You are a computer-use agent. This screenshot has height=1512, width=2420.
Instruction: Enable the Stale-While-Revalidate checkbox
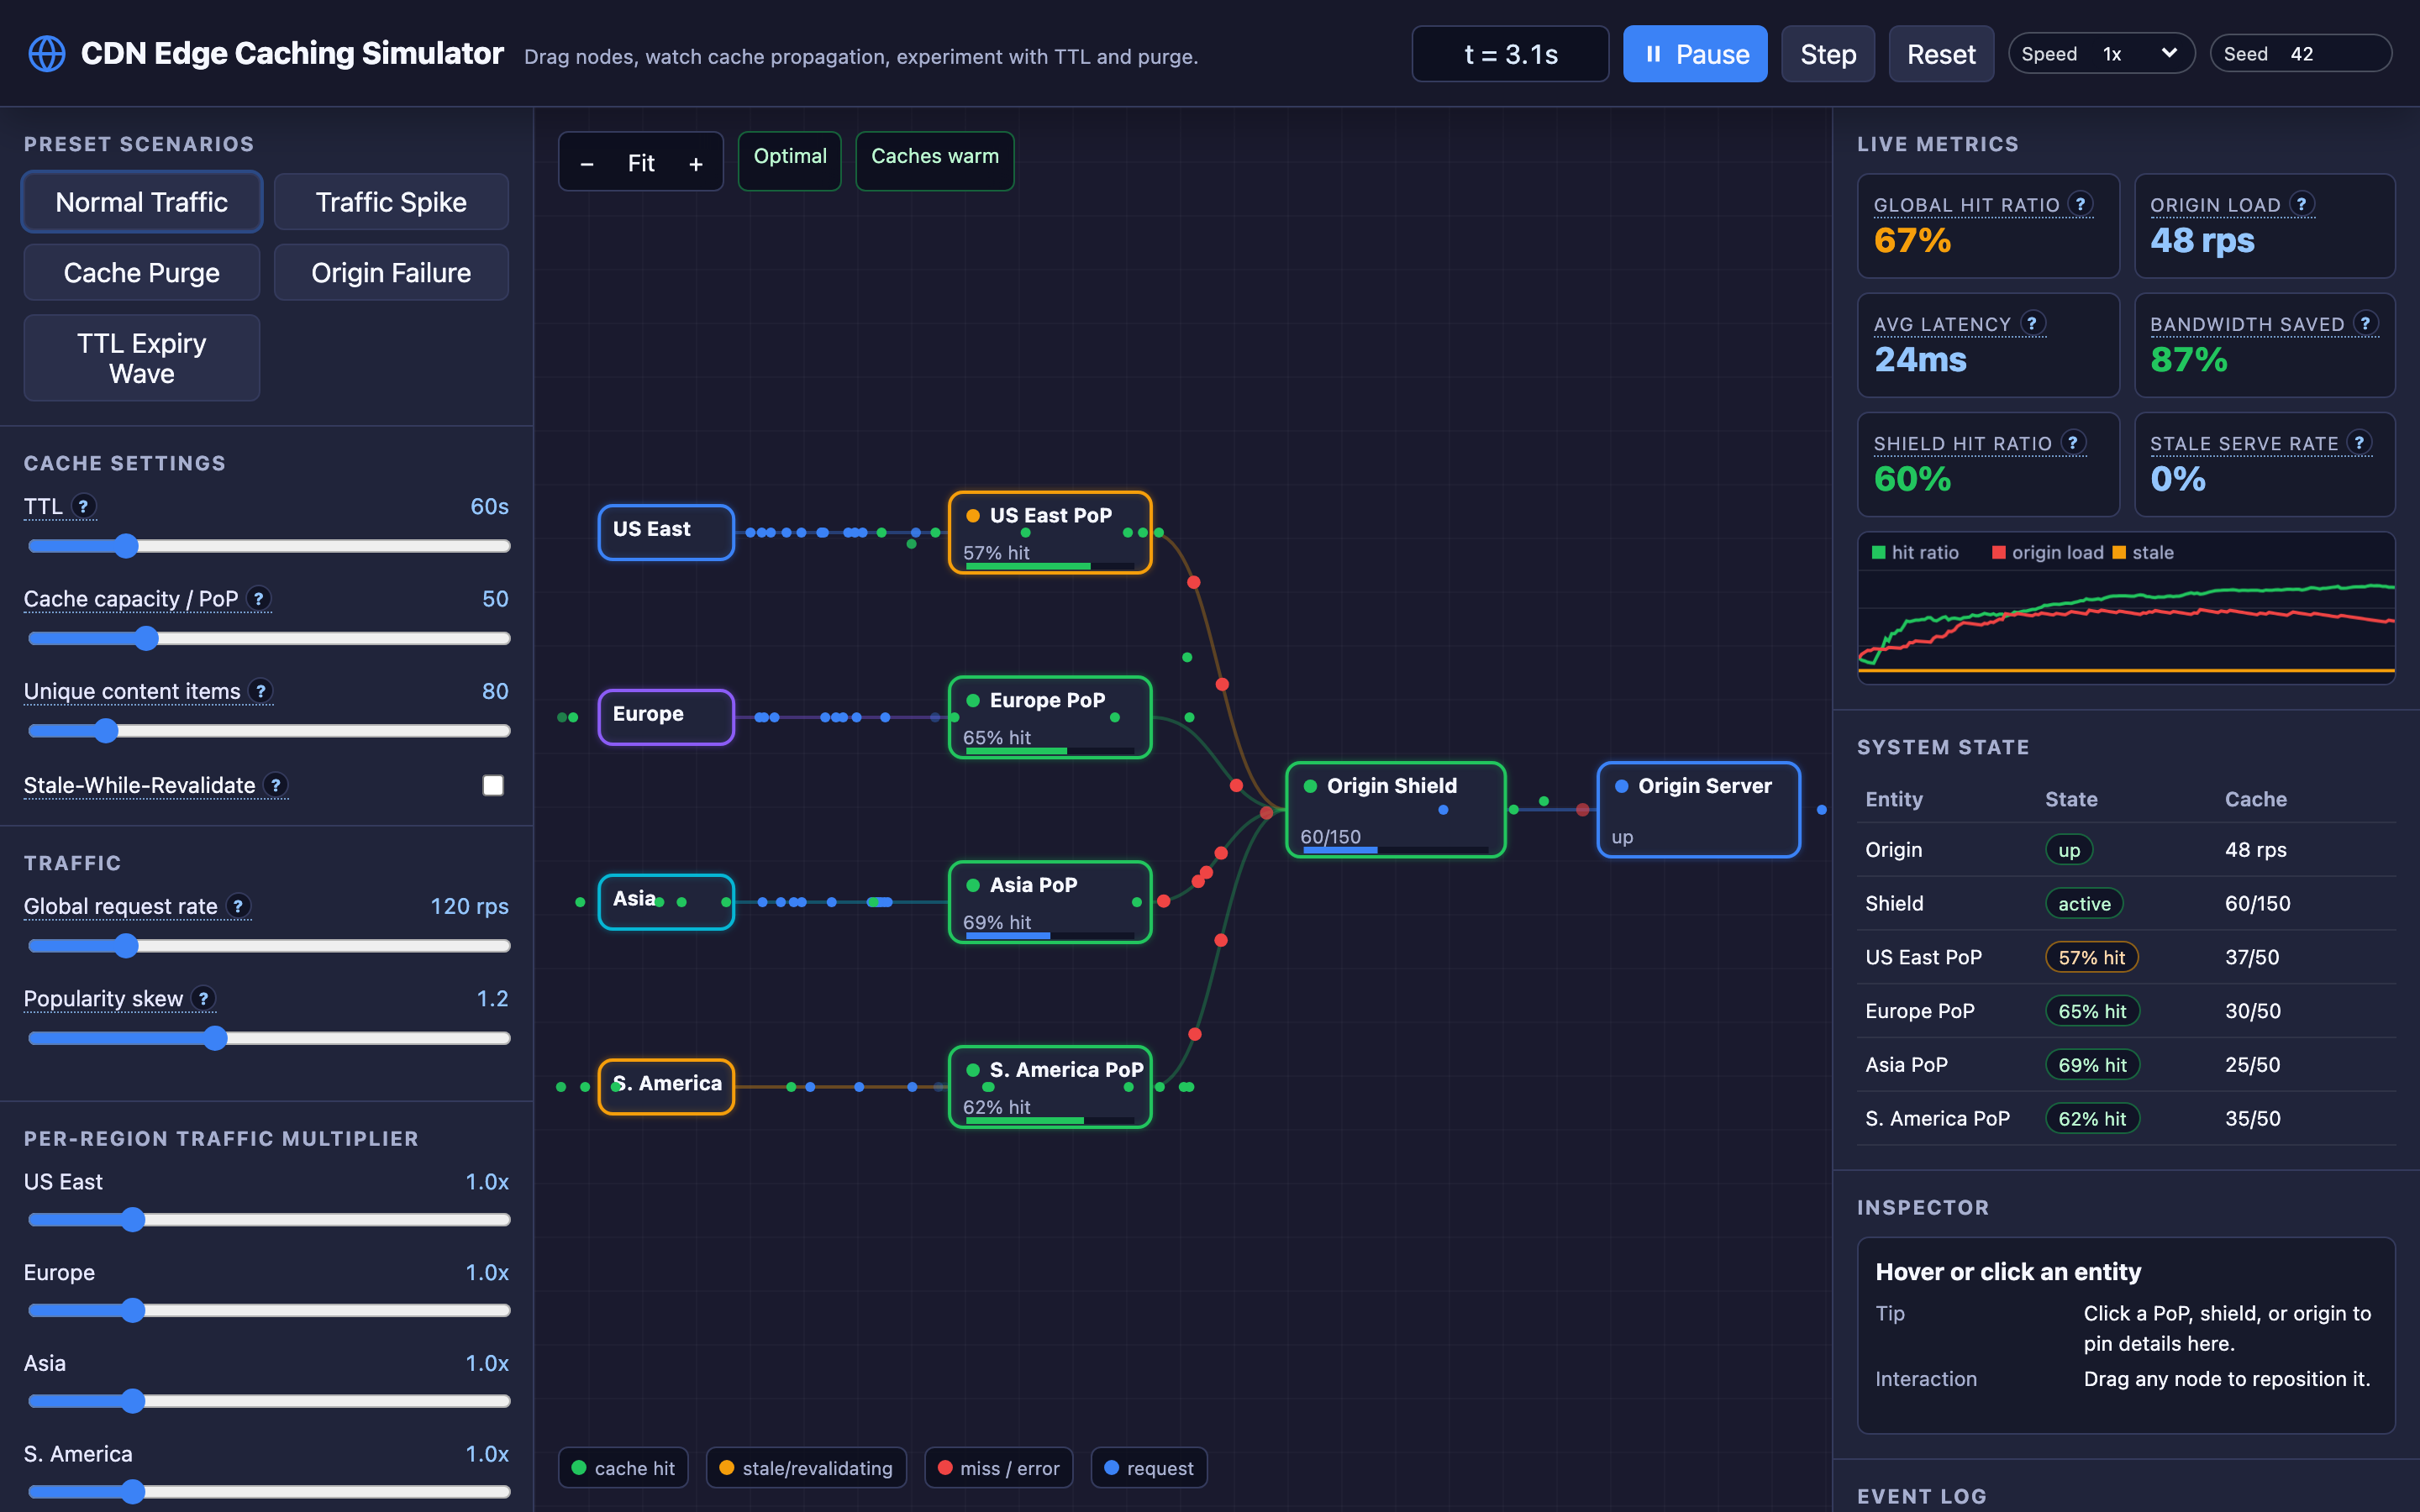click(x=493, y=785)
